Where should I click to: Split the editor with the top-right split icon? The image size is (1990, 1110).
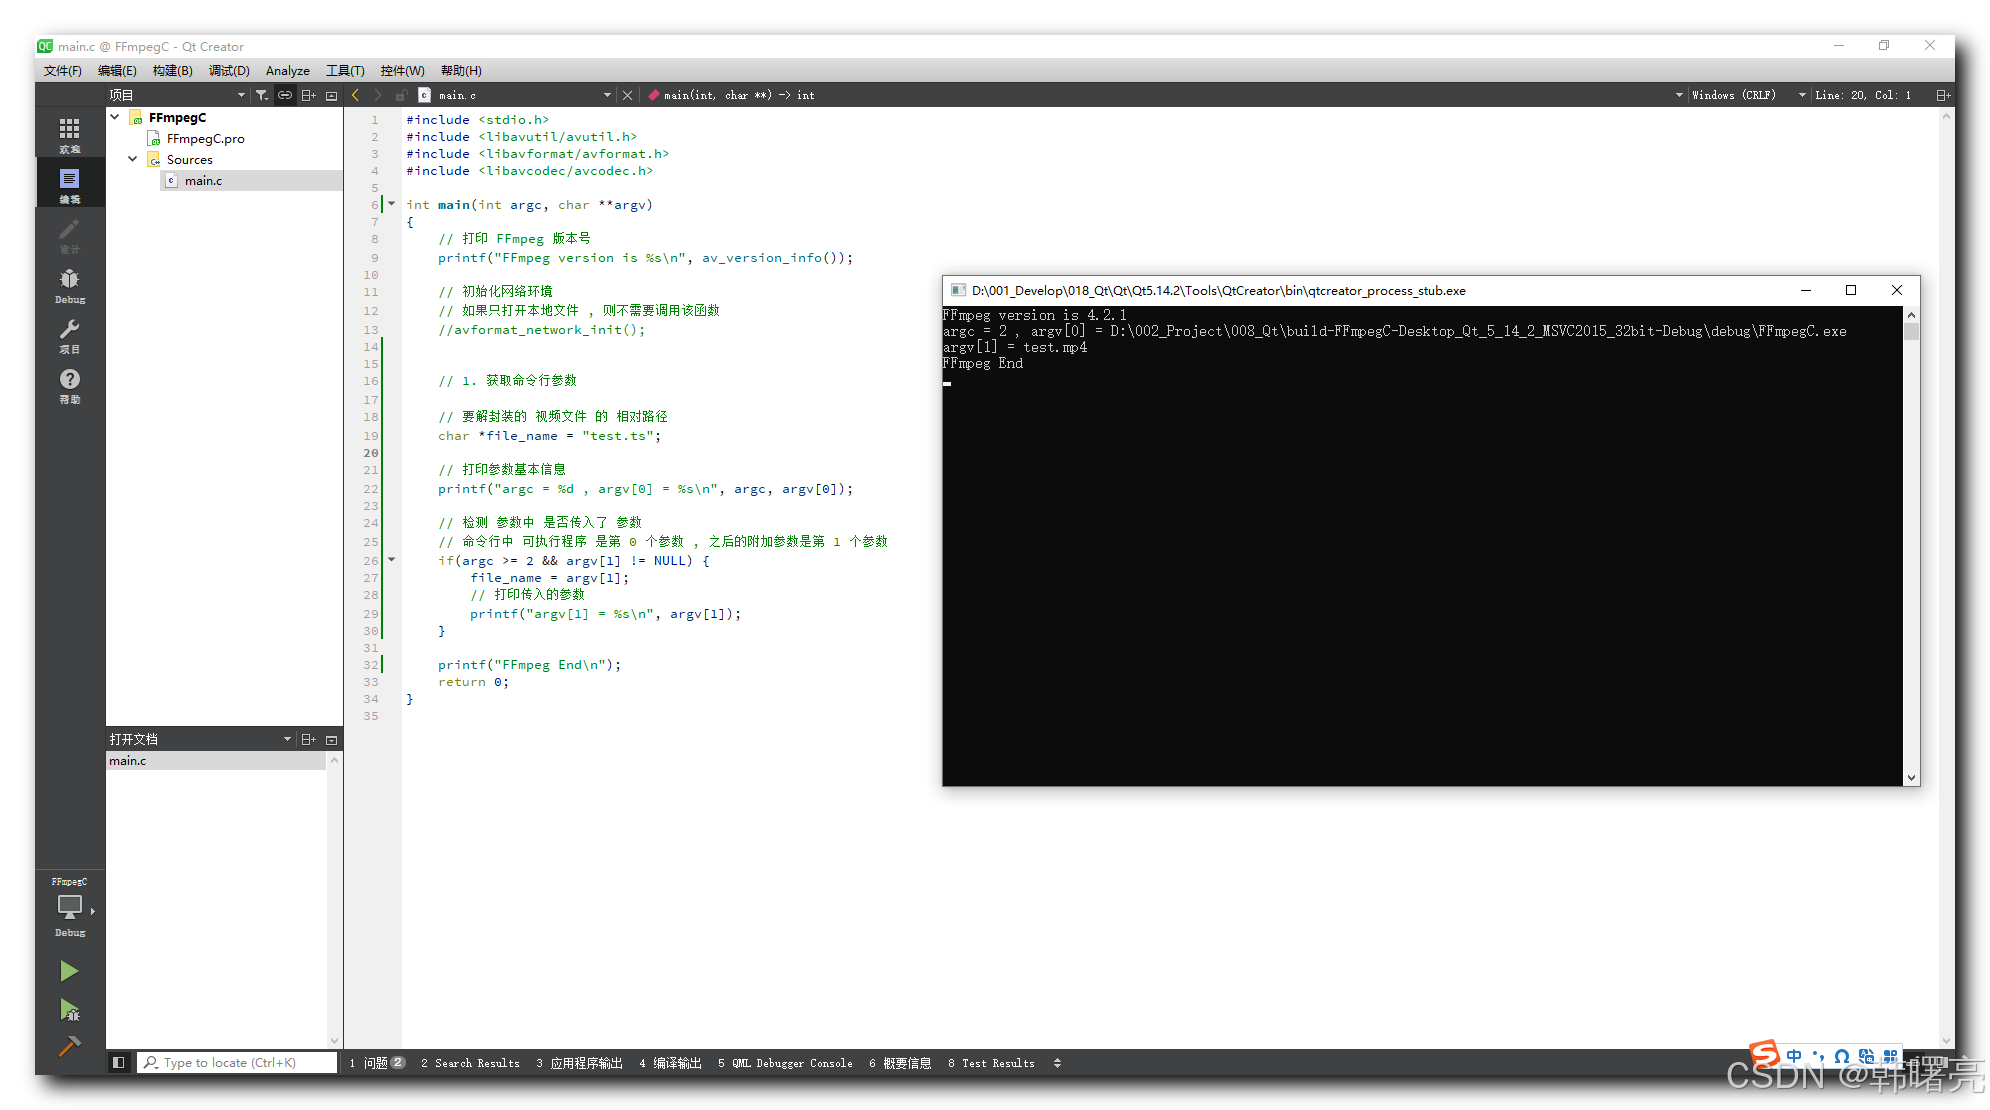[1942, 95]
